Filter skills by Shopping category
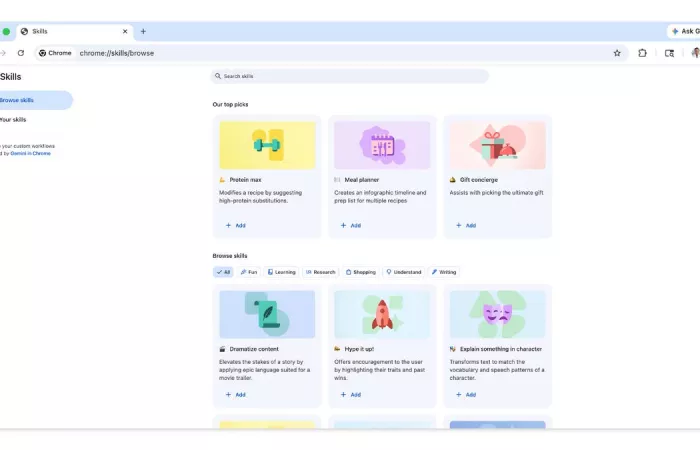Screen dimensions: 700x450 [361, 272]
